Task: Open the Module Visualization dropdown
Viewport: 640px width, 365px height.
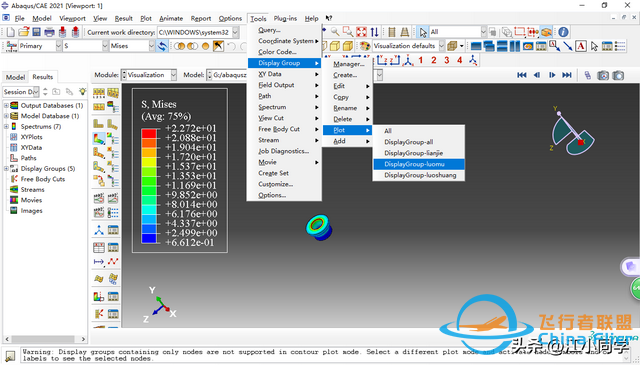Action: coord(149,75)
